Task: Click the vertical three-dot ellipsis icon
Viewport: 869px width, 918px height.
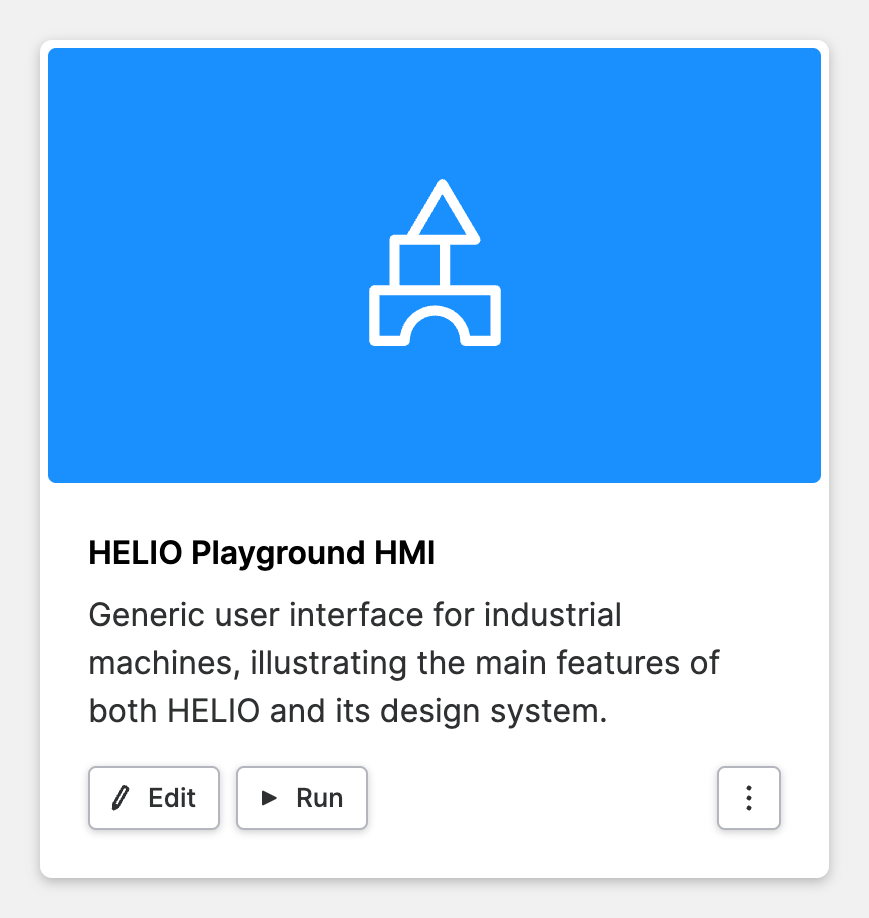Action: (748, 798)
